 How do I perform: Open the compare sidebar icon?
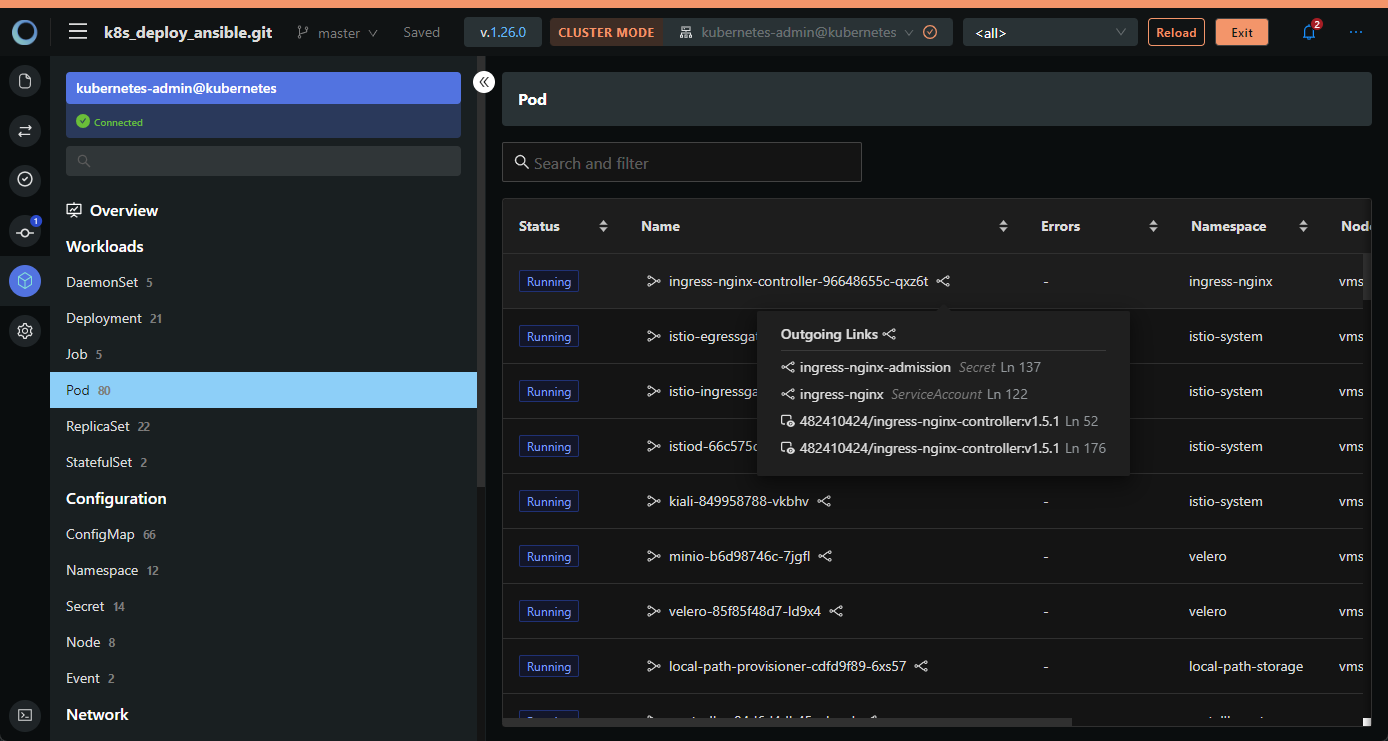coord(25,130)
